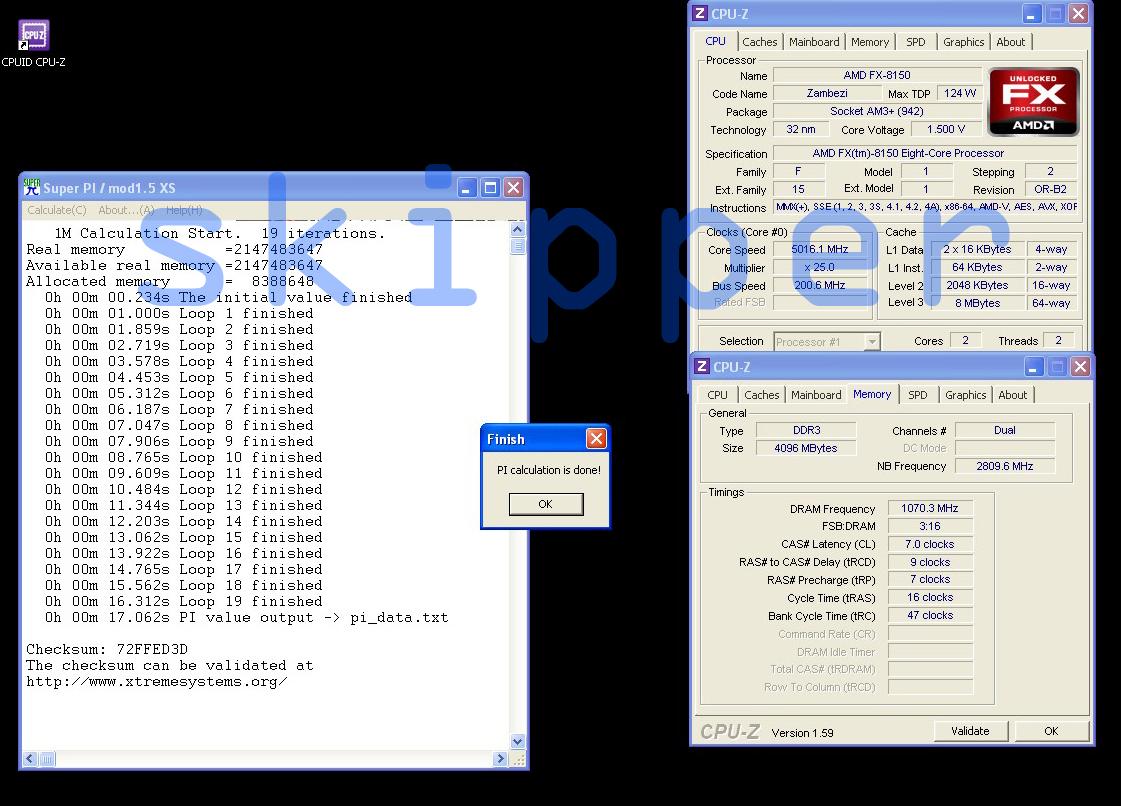1121x806 pixels.
Task: Click Bus Speed value 200.6 MHz
Action: pos(819,285)
